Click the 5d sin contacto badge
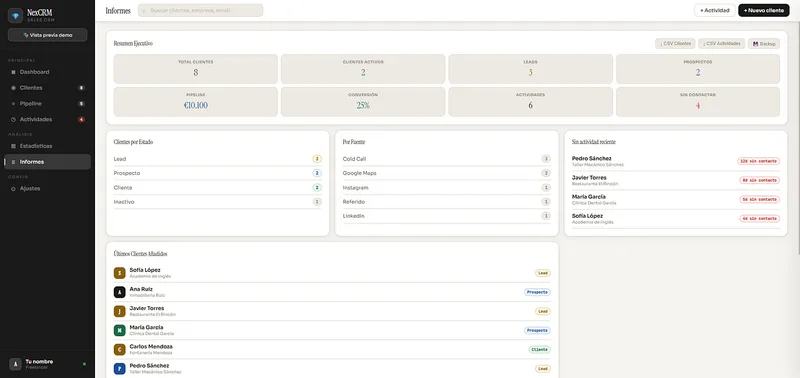 tap(760, 199)
